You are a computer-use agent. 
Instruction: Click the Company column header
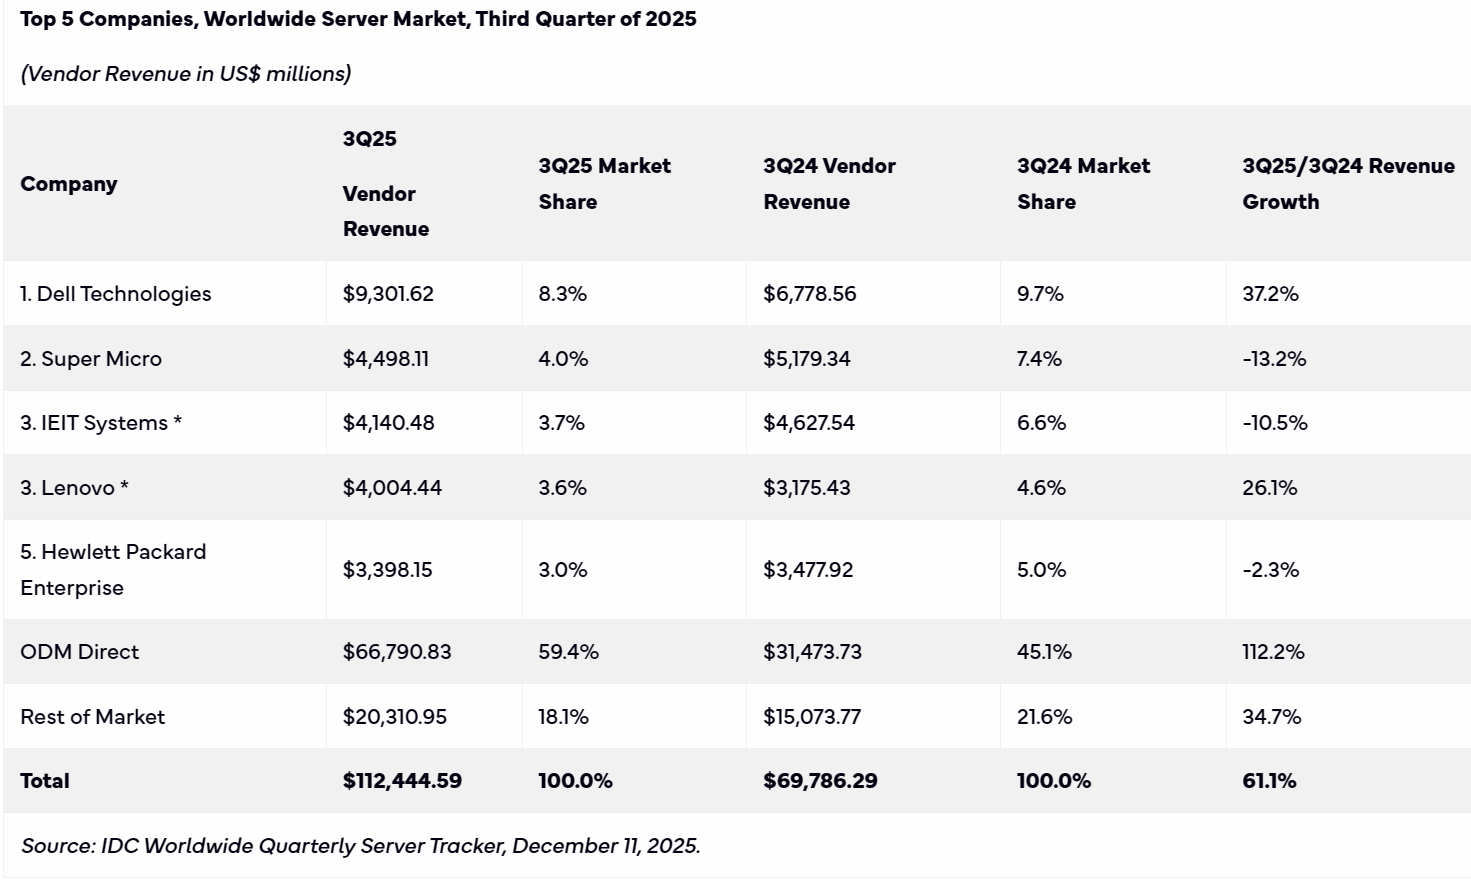69,184
